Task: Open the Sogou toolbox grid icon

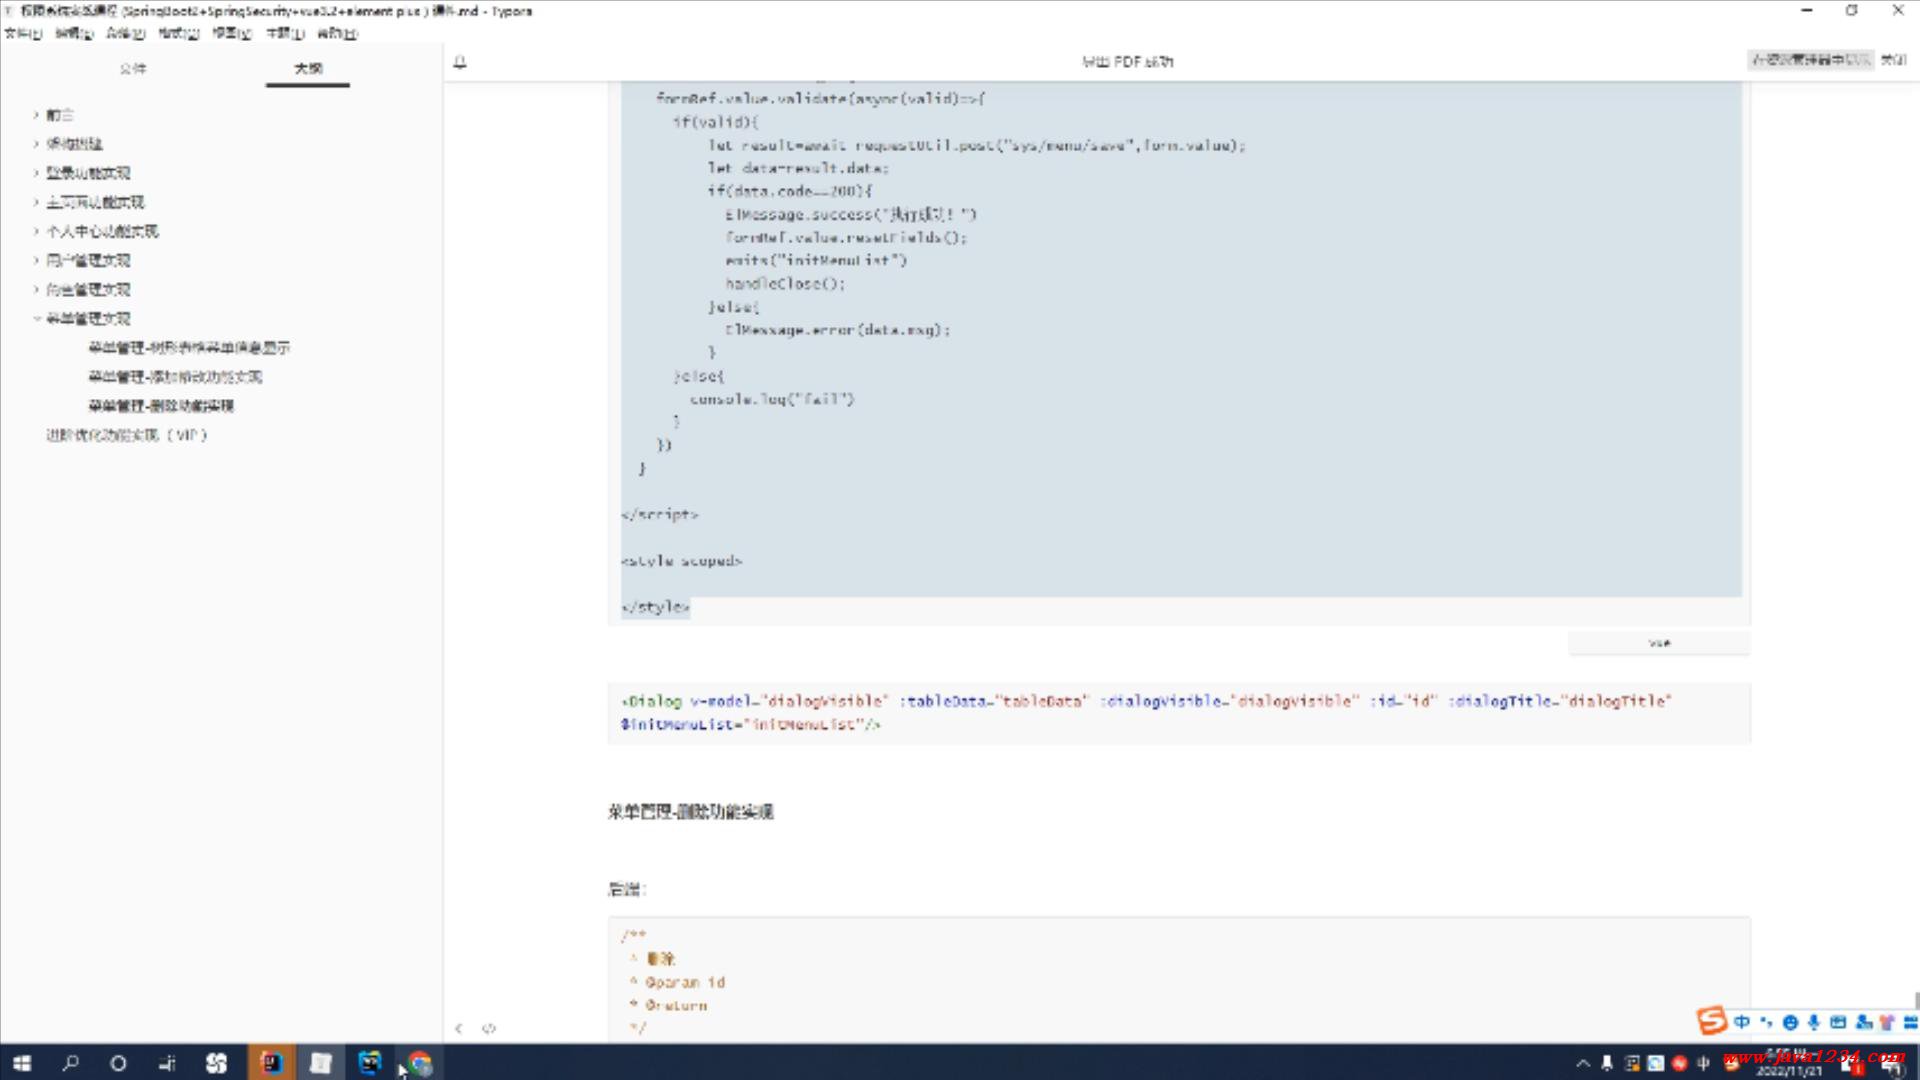Action: (1910, 1022)
